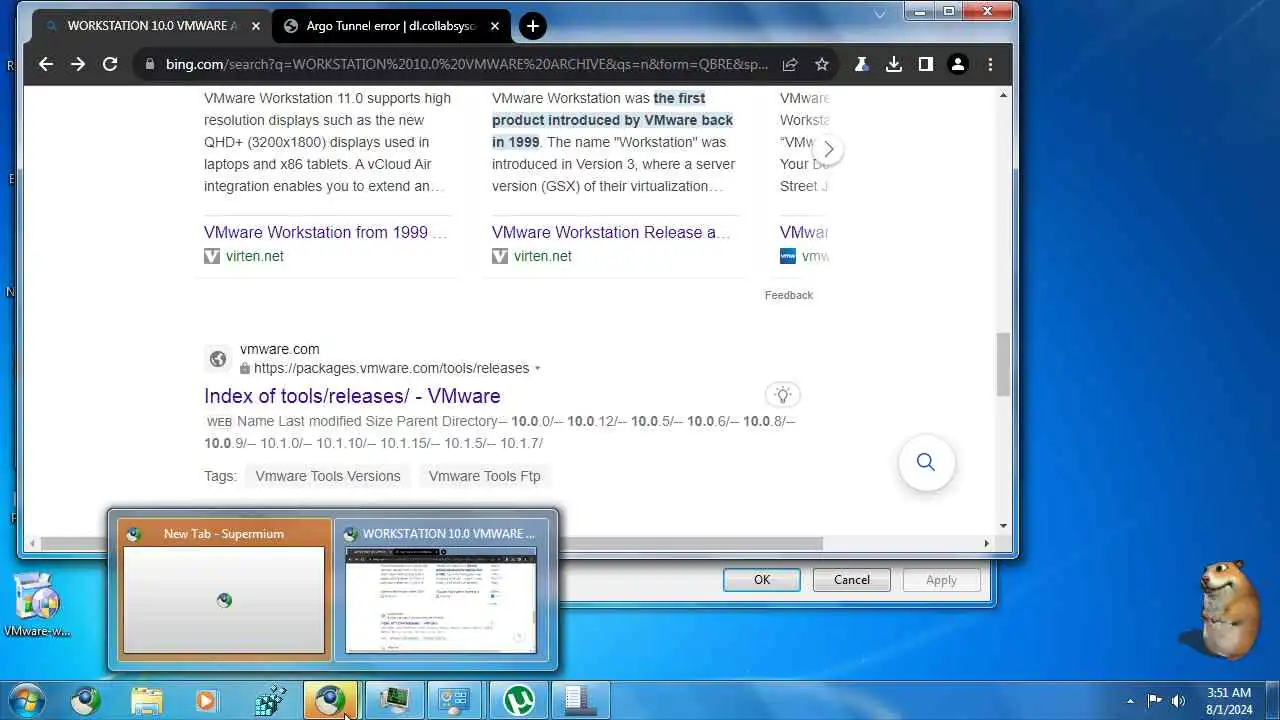Click the lightbulb insights icon
The height and width of the screenshot is (720, 1280).
pyautogui.click(x=783, y=395)
